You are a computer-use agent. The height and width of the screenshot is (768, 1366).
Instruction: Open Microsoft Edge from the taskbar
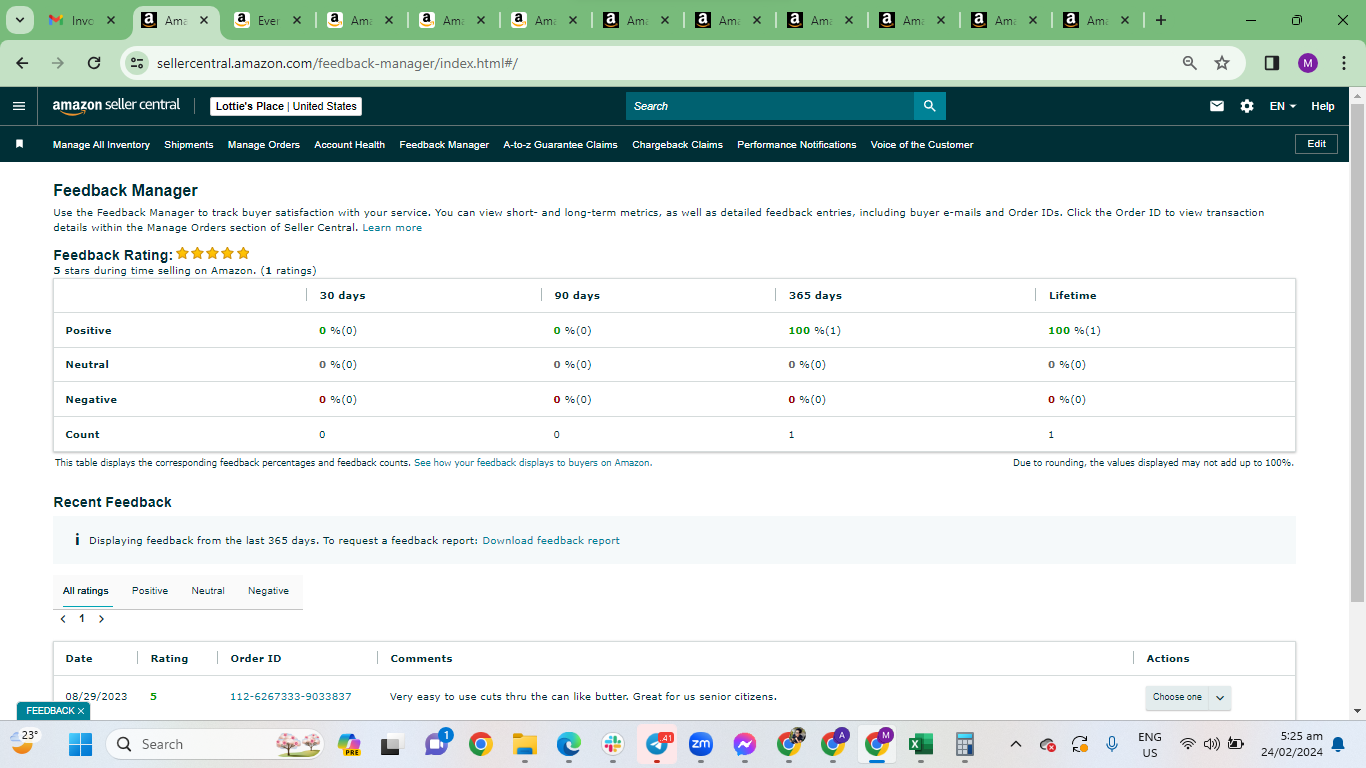pos(569,744)
